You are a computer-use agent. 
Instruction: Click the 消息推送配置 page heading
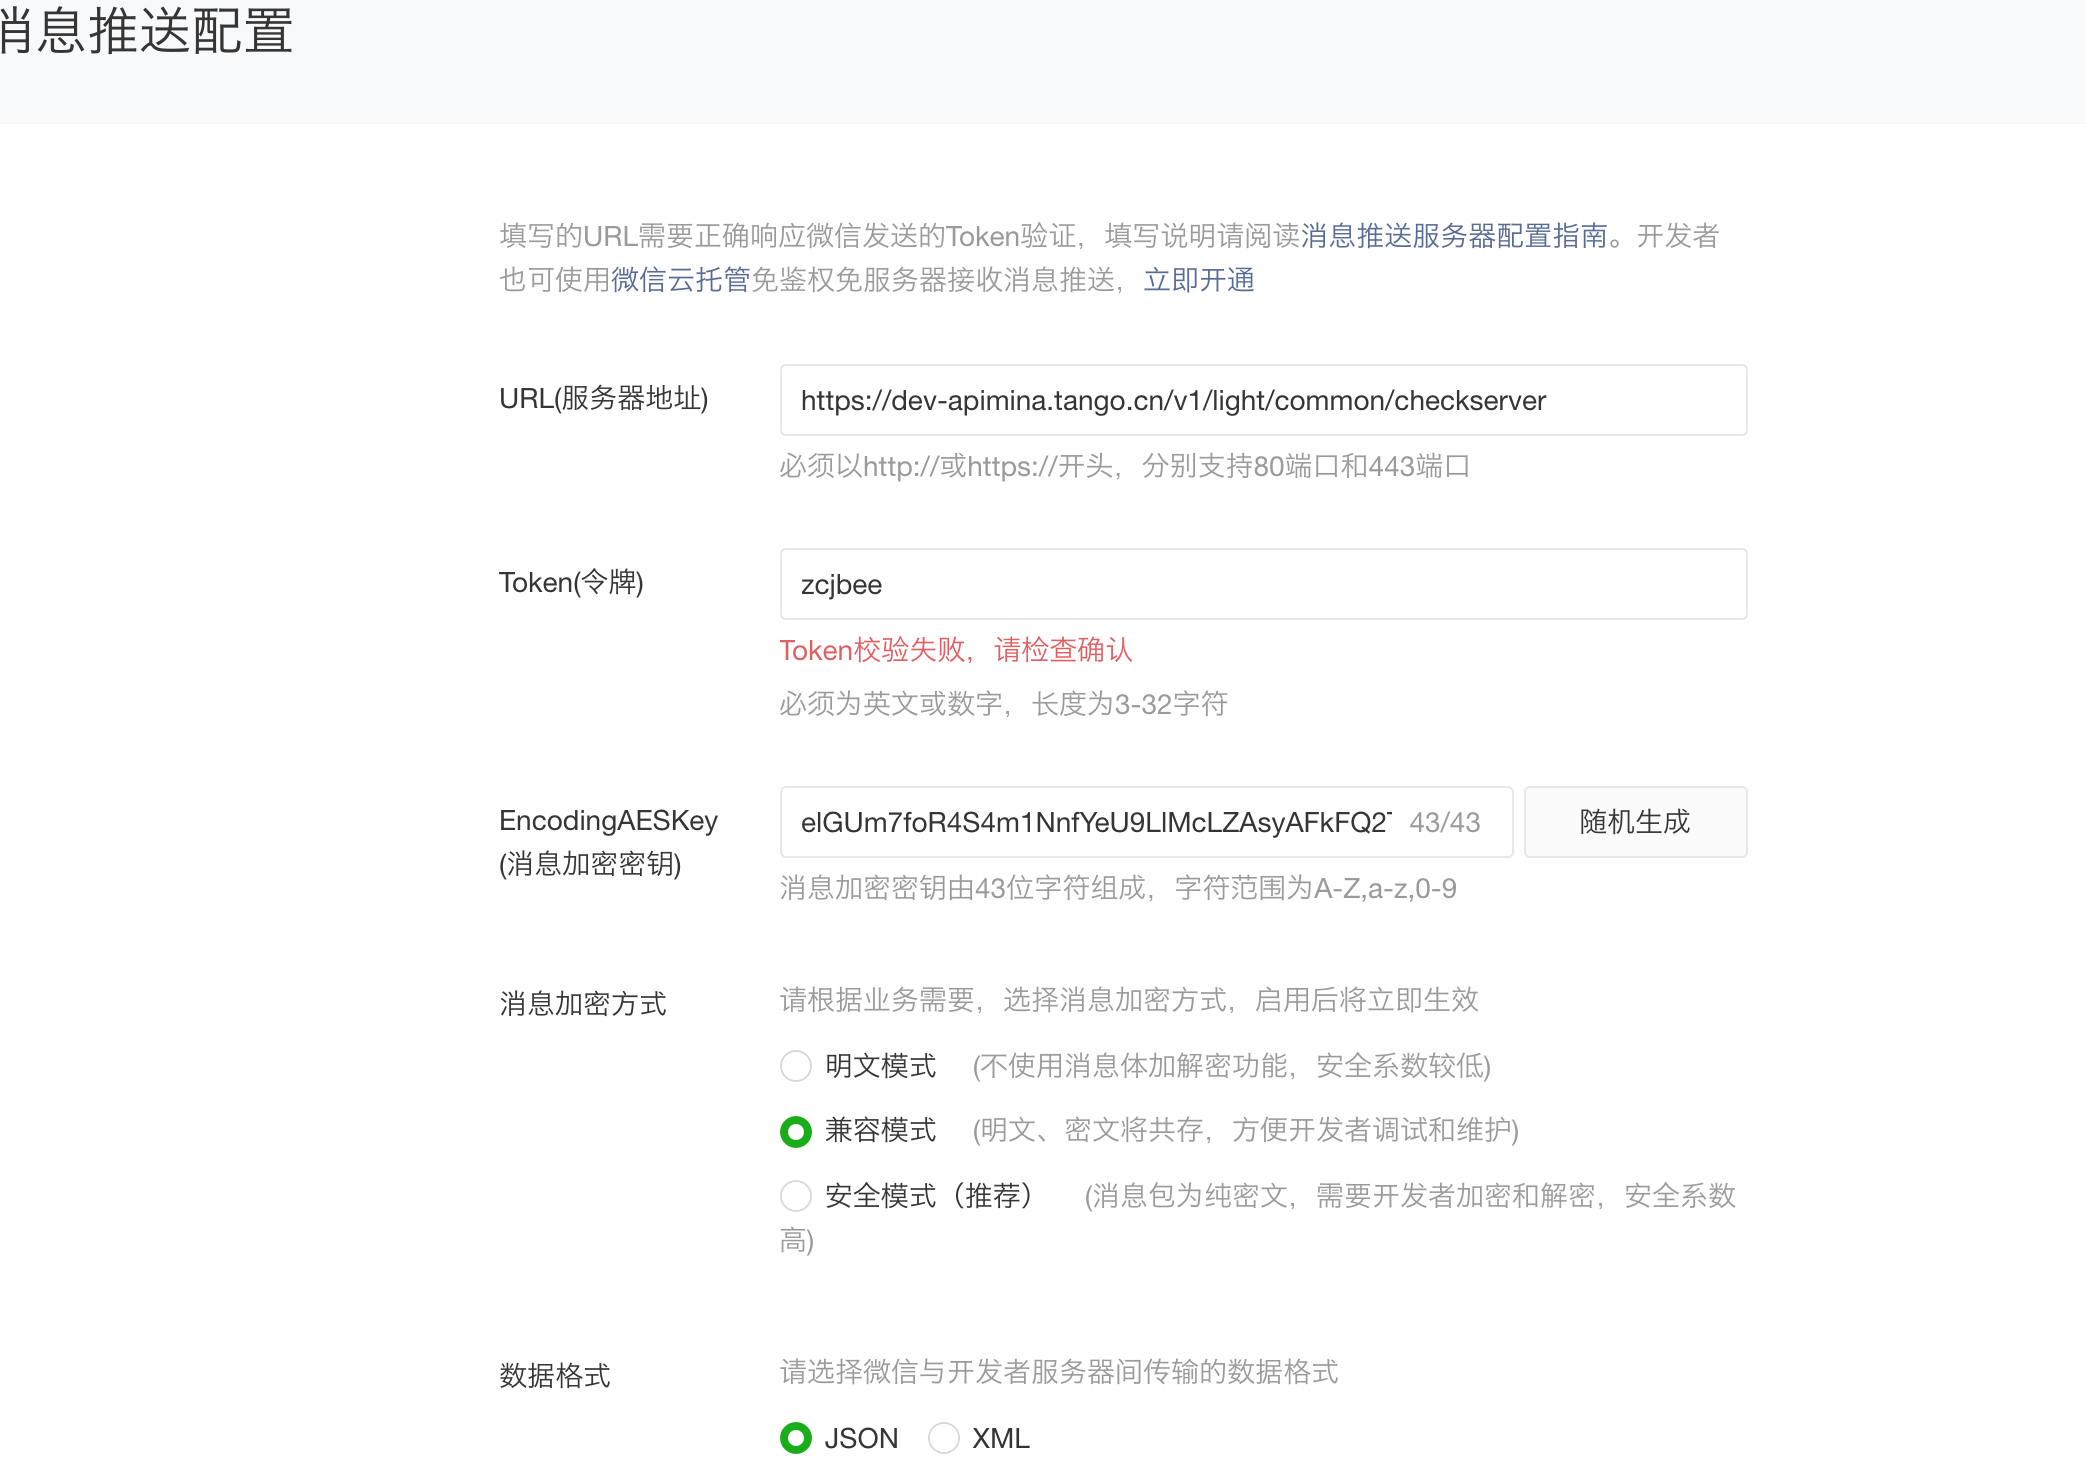click(145, 30)
